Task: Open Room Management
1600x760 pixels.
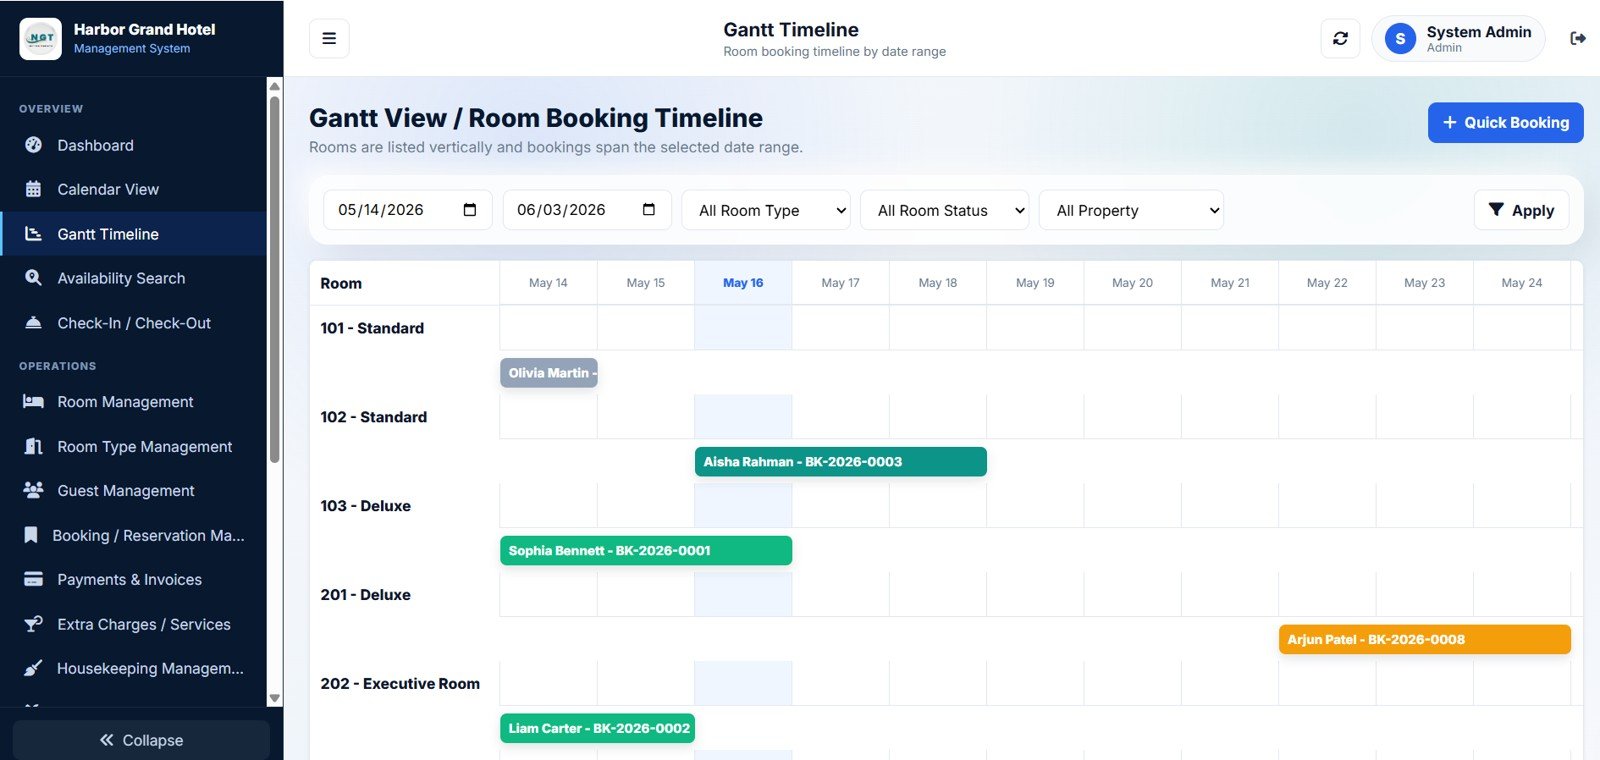Action: pos(133,402)
